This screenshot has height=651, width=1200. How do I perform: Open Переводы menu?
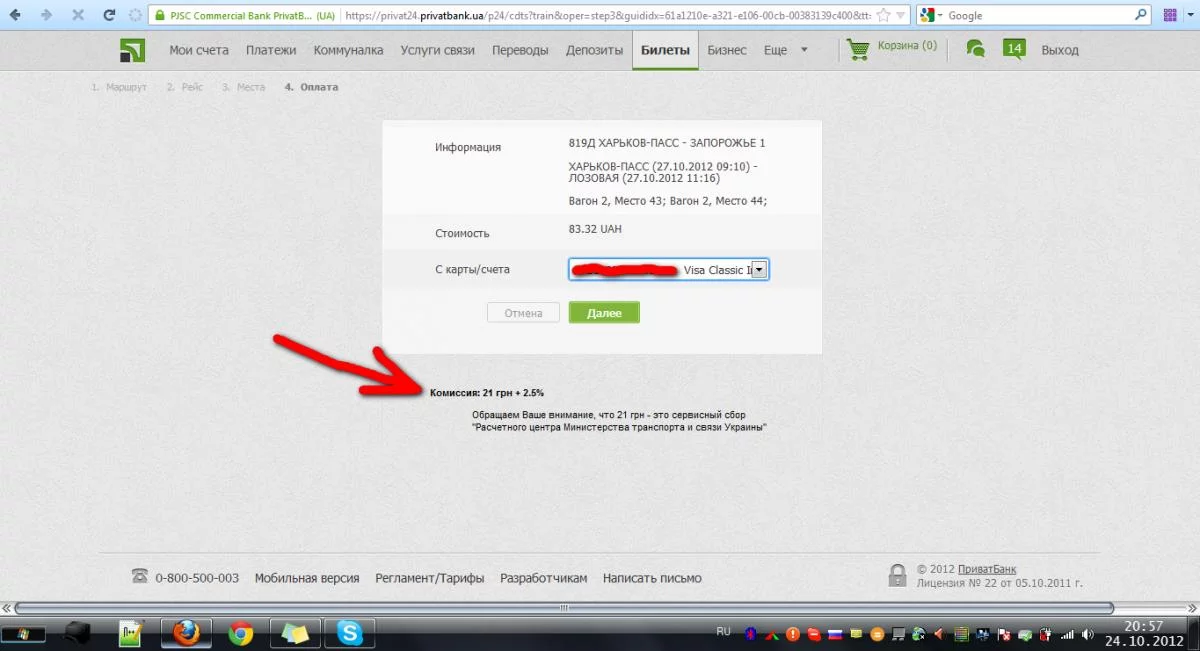pos(520,50)
